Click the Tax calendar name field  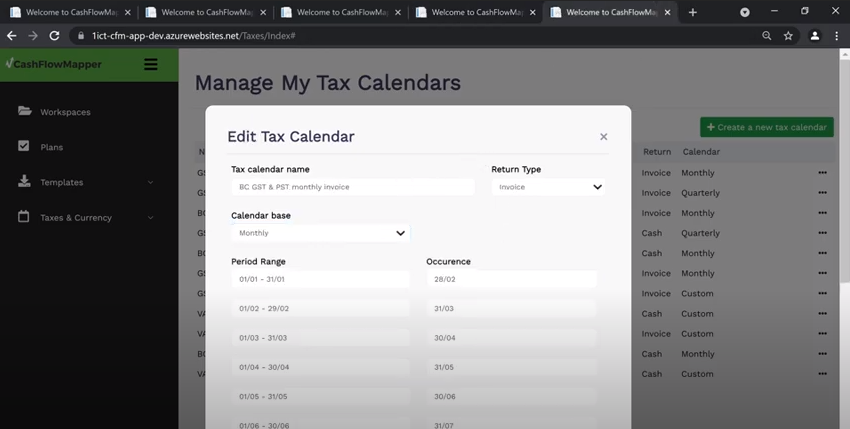(353, 187)
